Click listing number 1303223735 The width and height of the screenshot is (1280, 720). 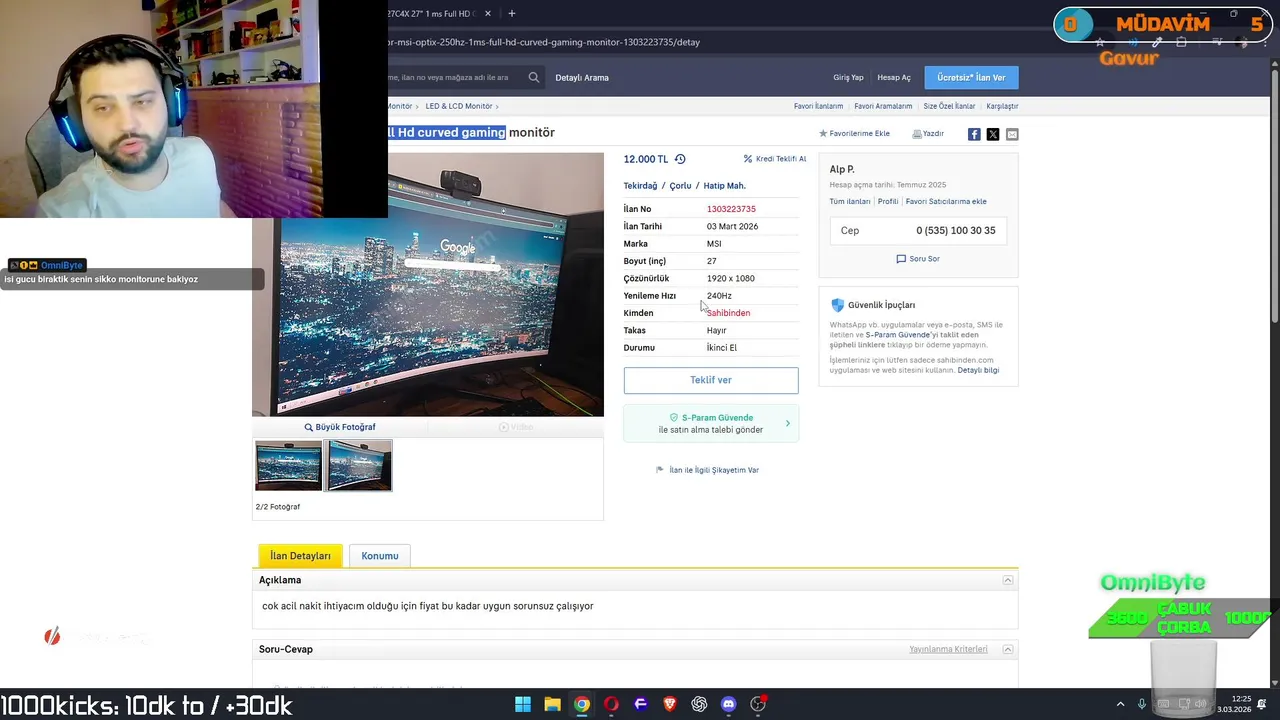tap(731, 209)
